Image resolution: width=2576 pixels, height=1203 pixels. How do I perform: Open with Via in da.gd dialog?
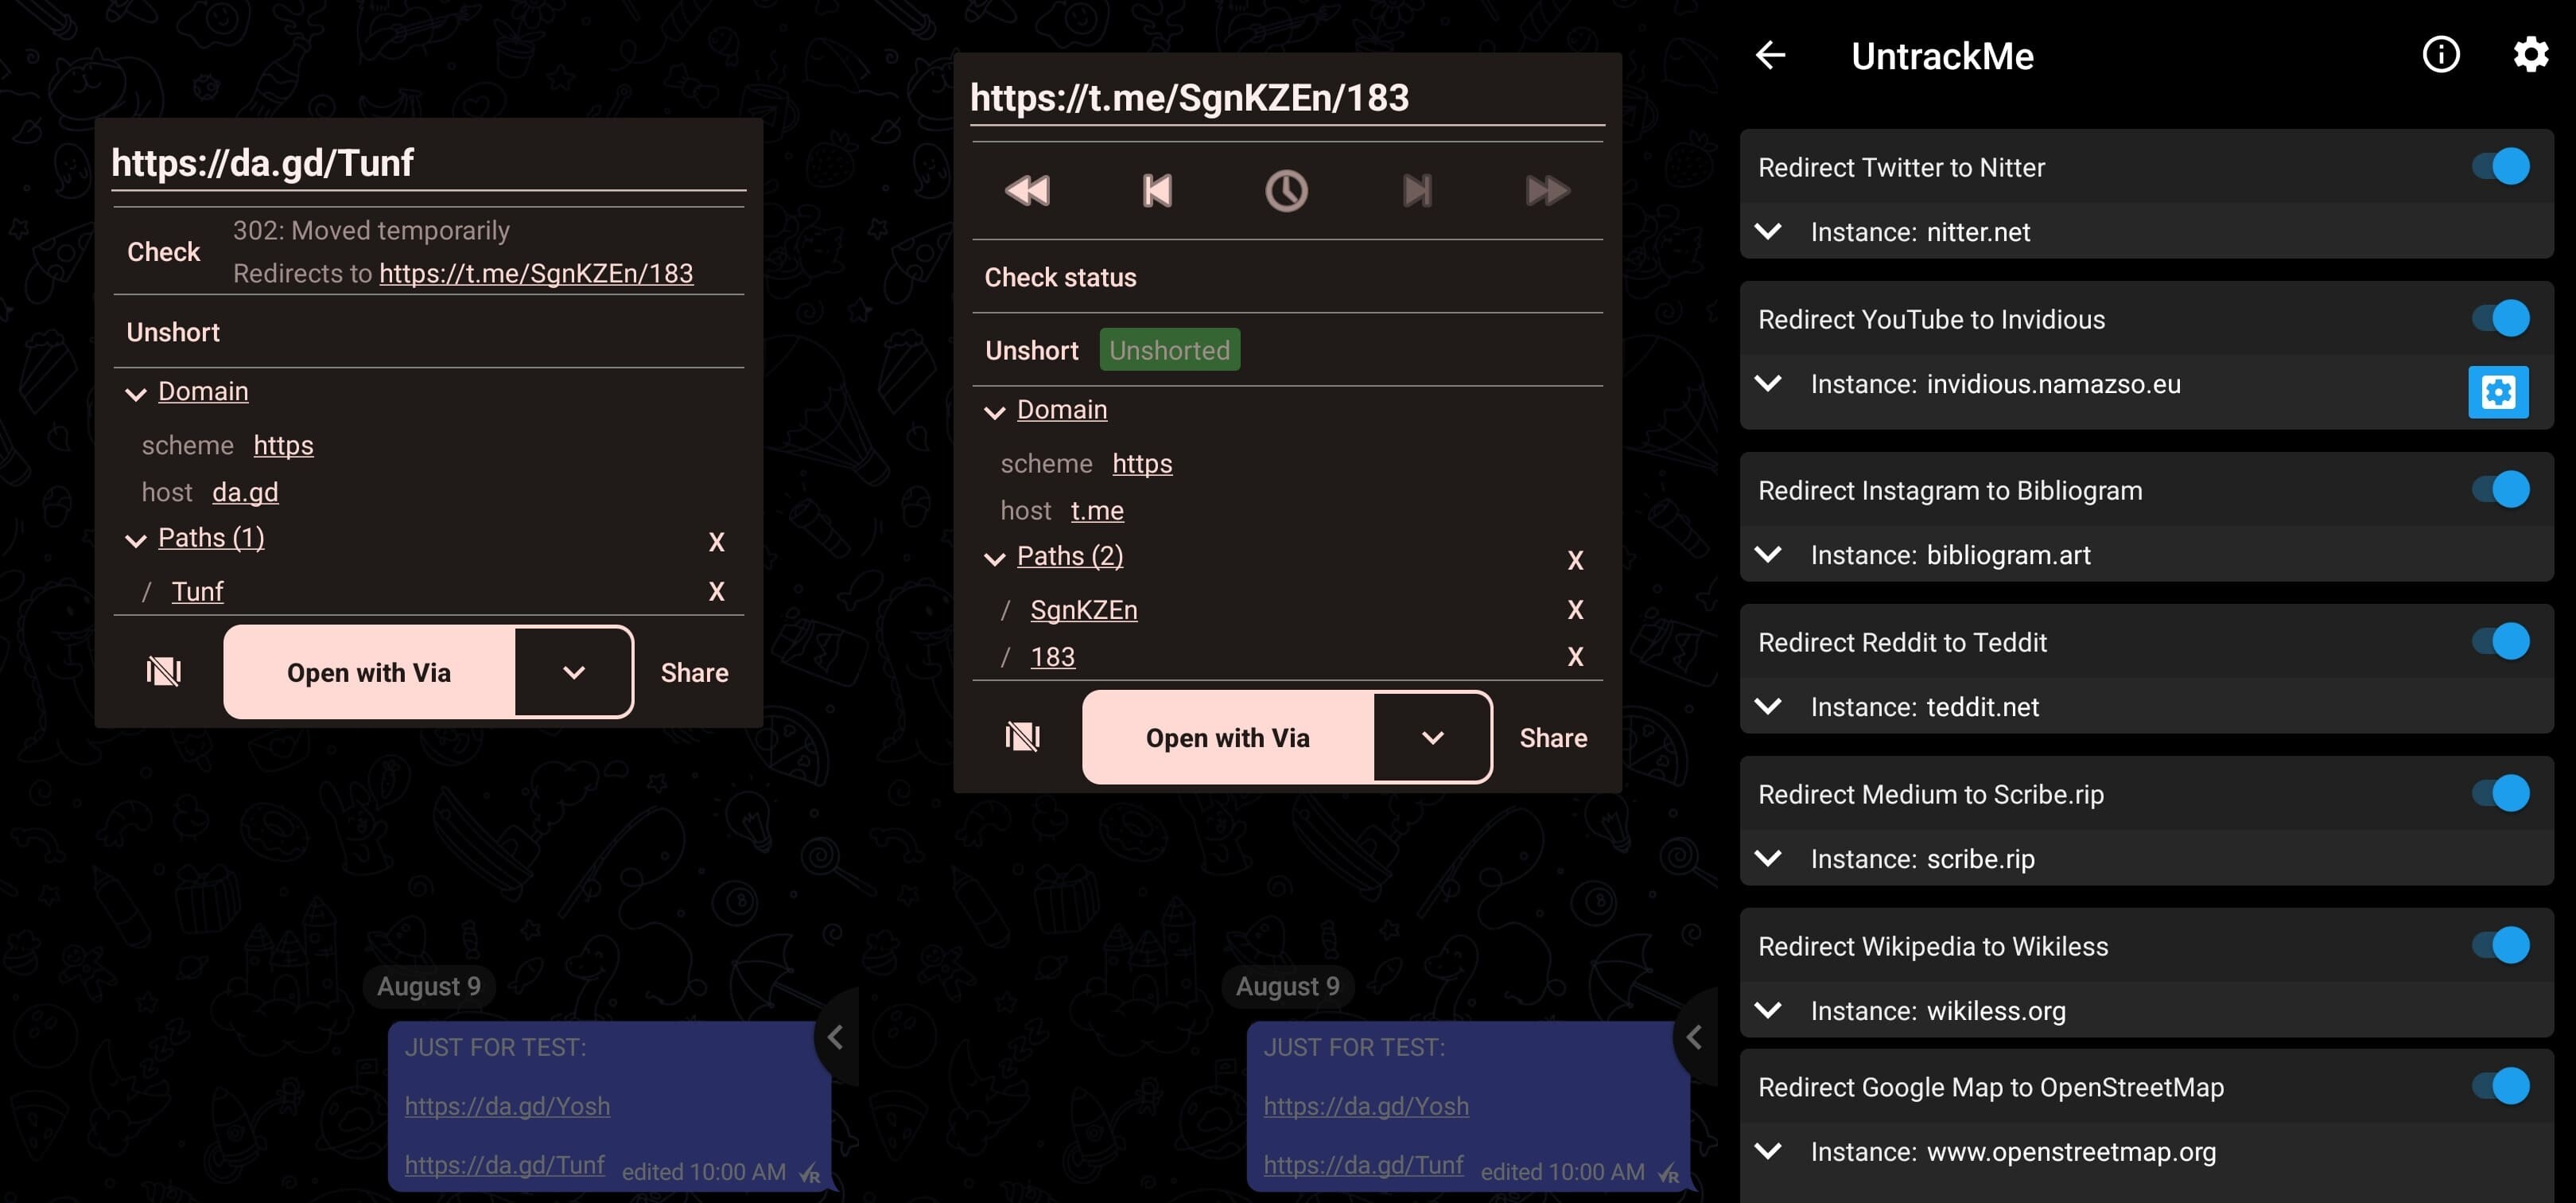(369, 672)
